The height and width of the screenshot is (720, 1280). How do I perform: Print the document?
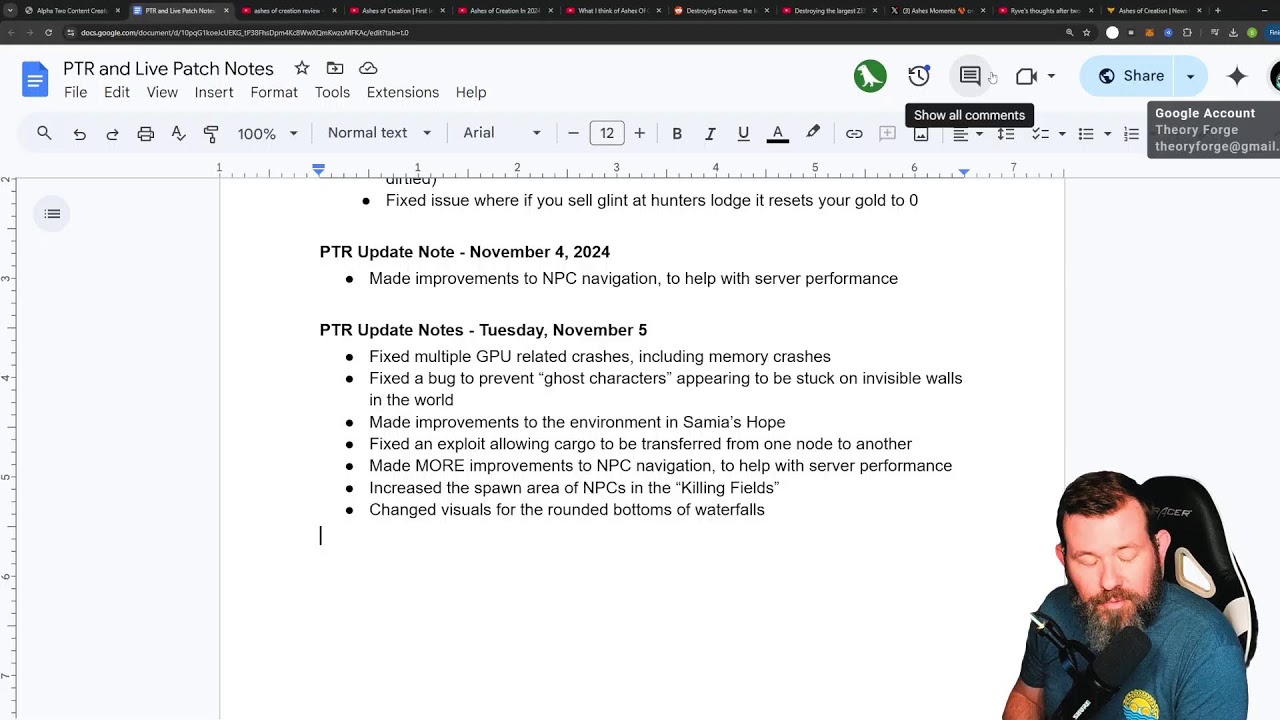coord(146,133)
